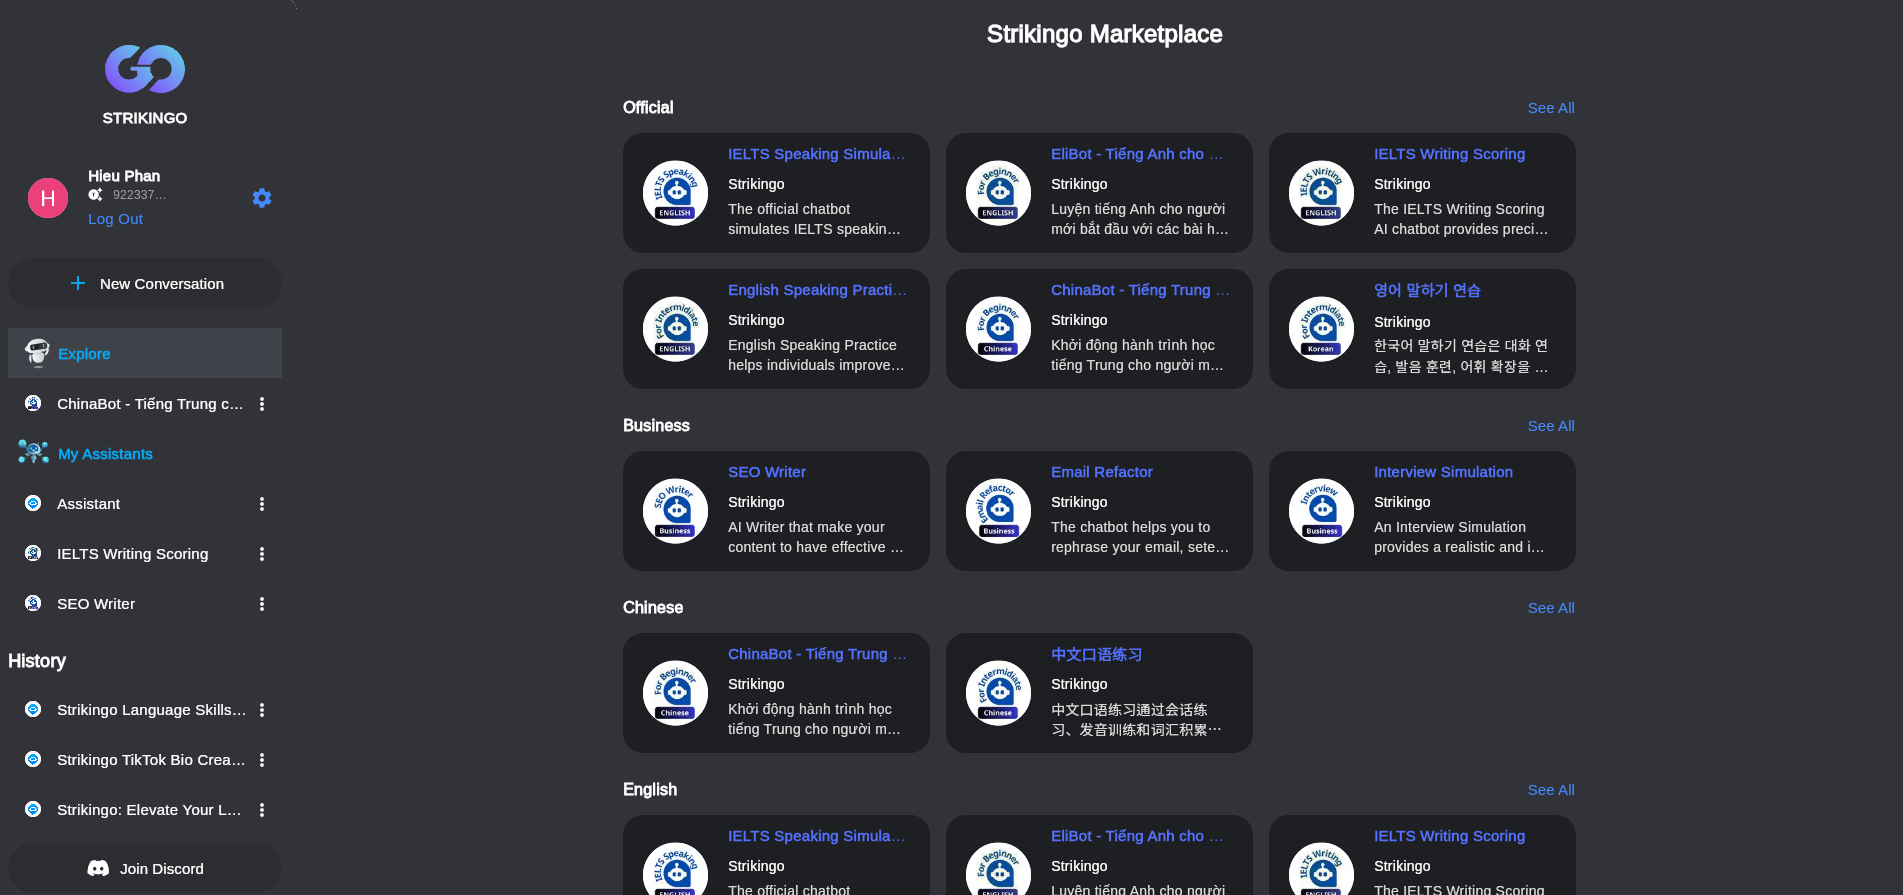Viewport: 1903px width, 895px height.
Task: Open the Assistant item in sidebar
Action: point(145,504)
